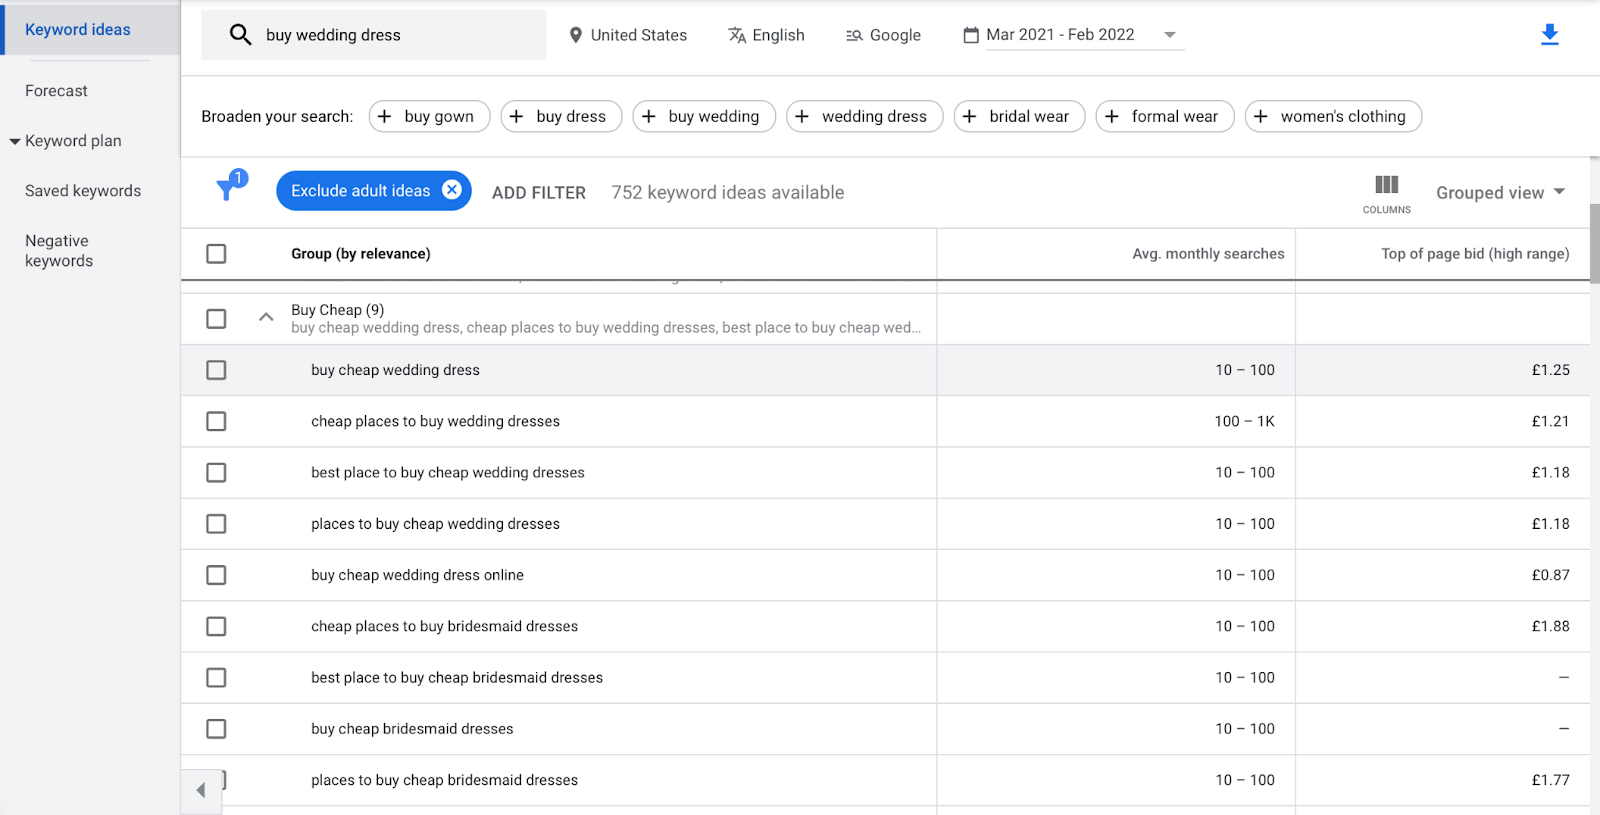Image resolution: width=1600 pixels, height=815 pixels.
Task: Click the location pin icon for United States
Action: pyautogui.click(x=576, y=35)
